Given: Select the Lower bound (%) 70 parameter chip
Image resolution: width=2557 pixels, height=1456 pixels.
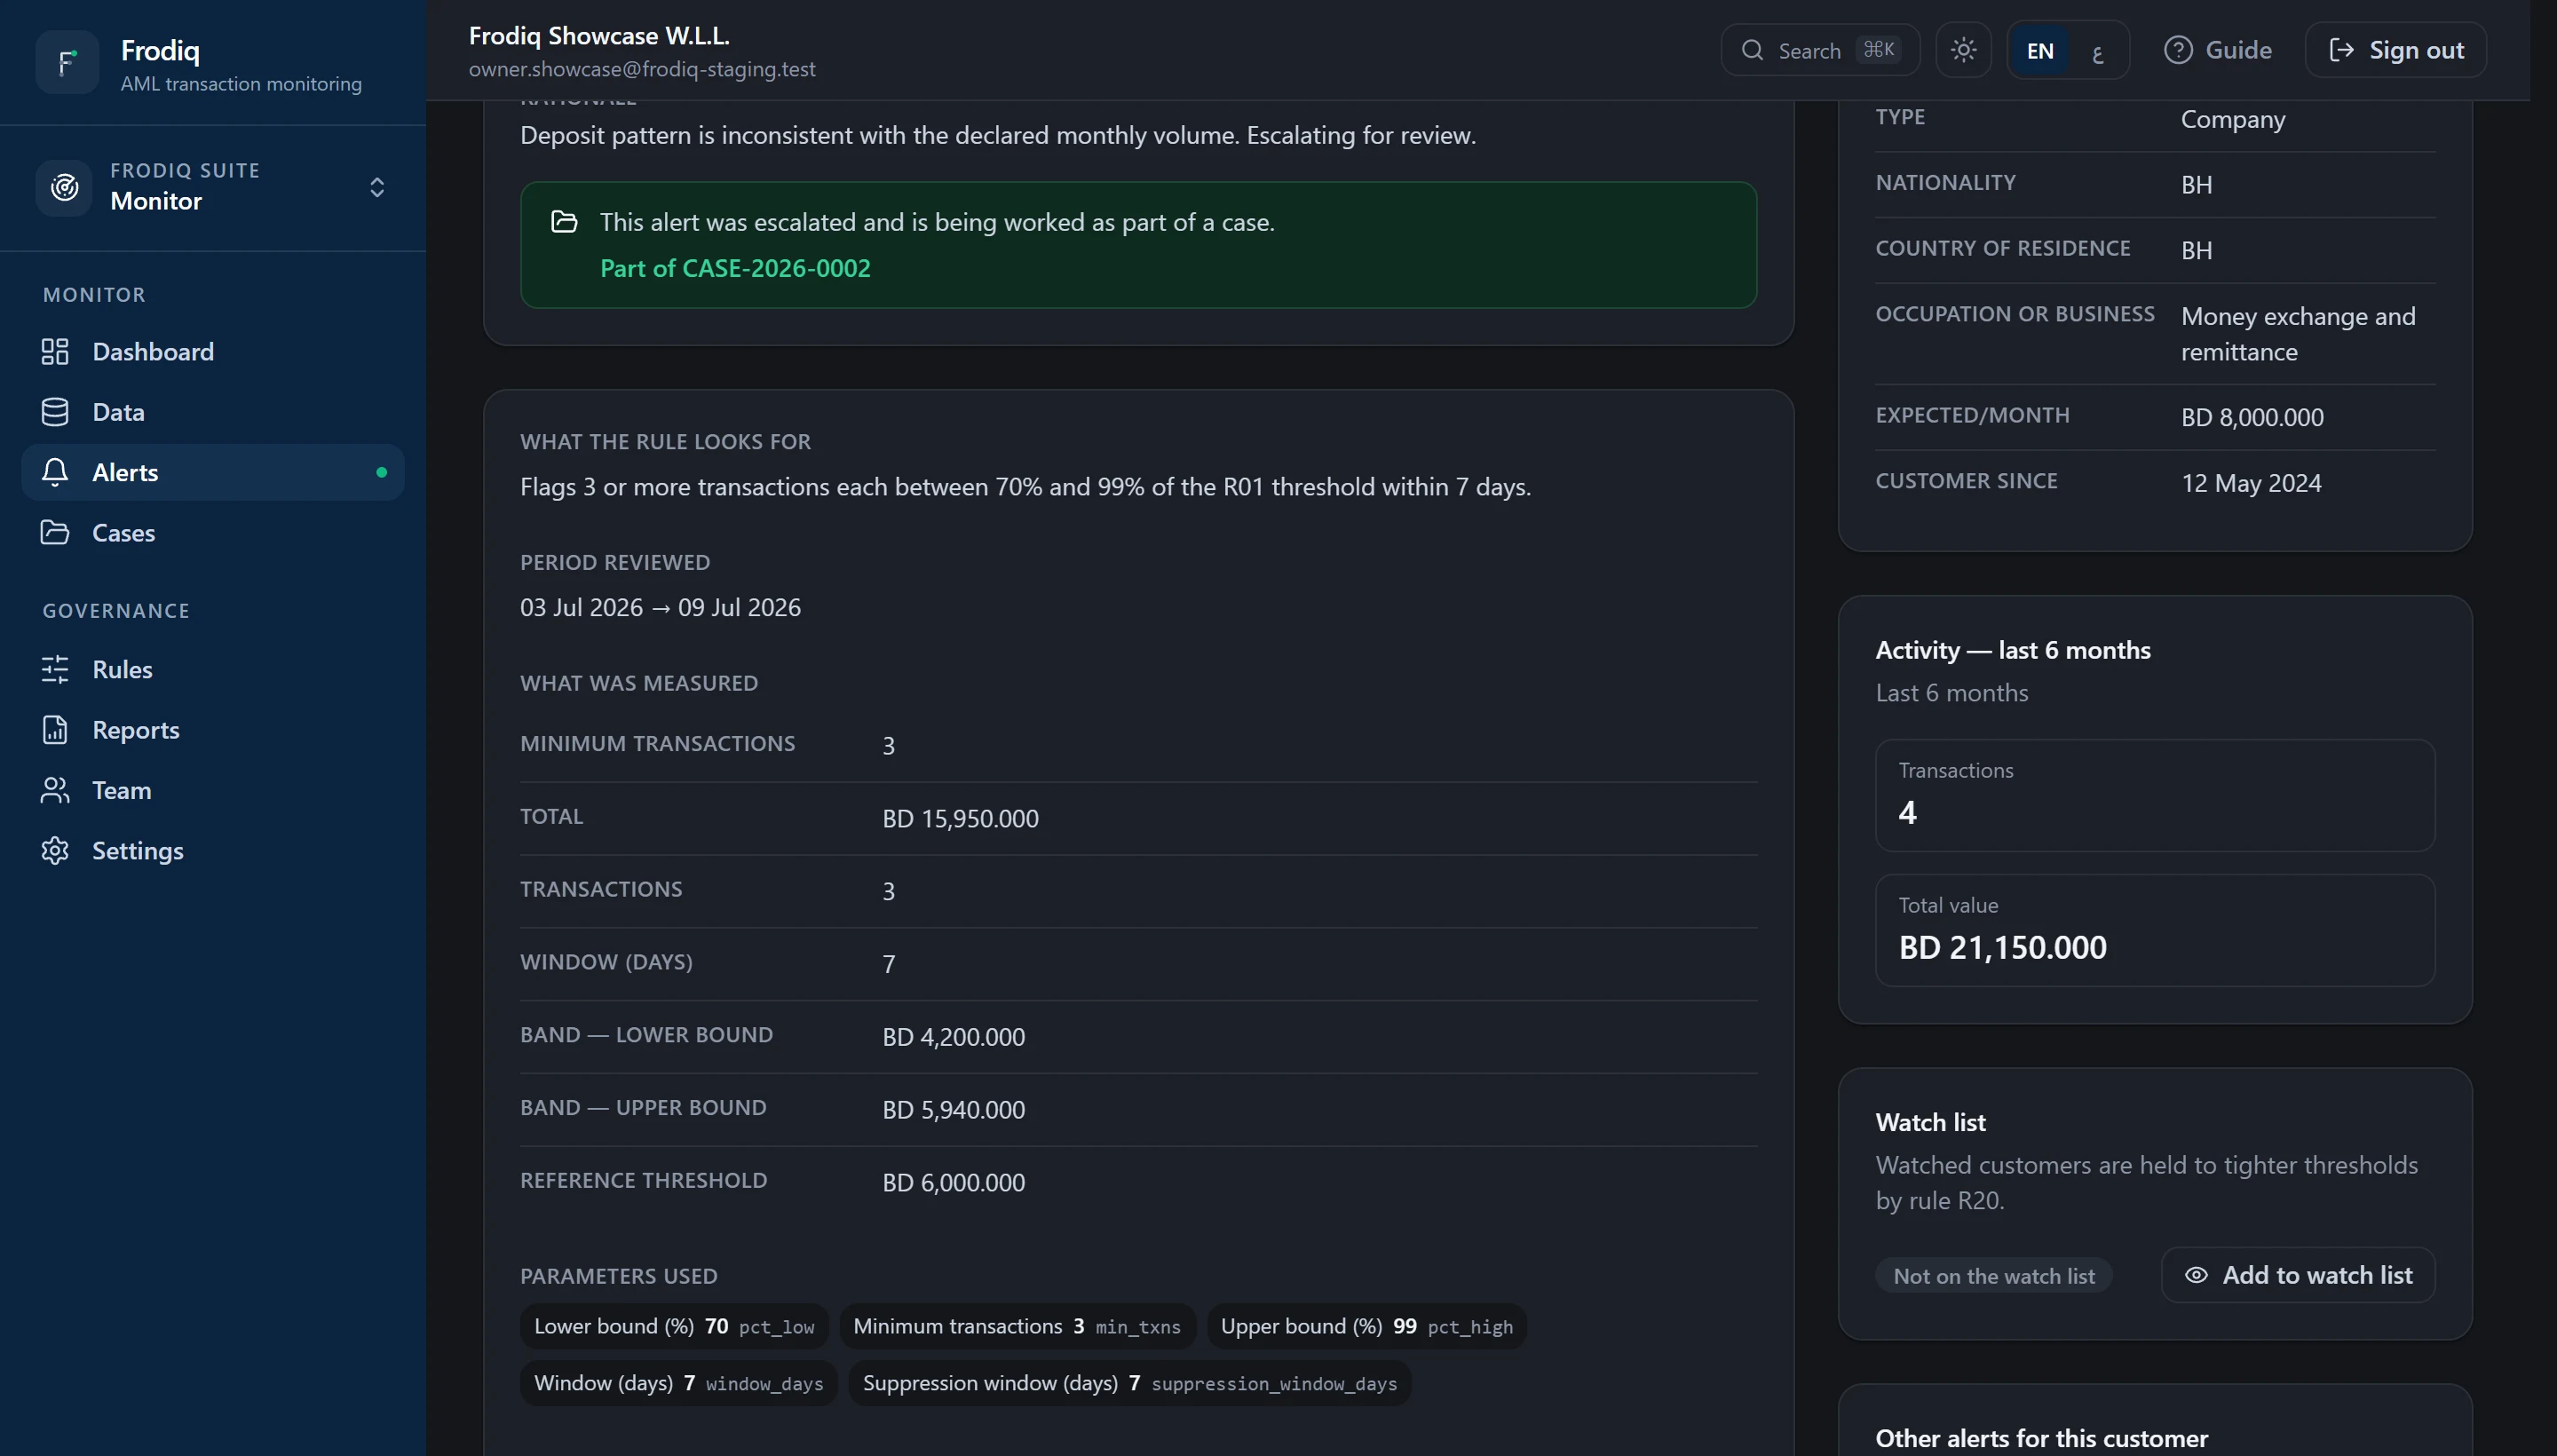Looking at the screenshot, I should pos(674,1326).
